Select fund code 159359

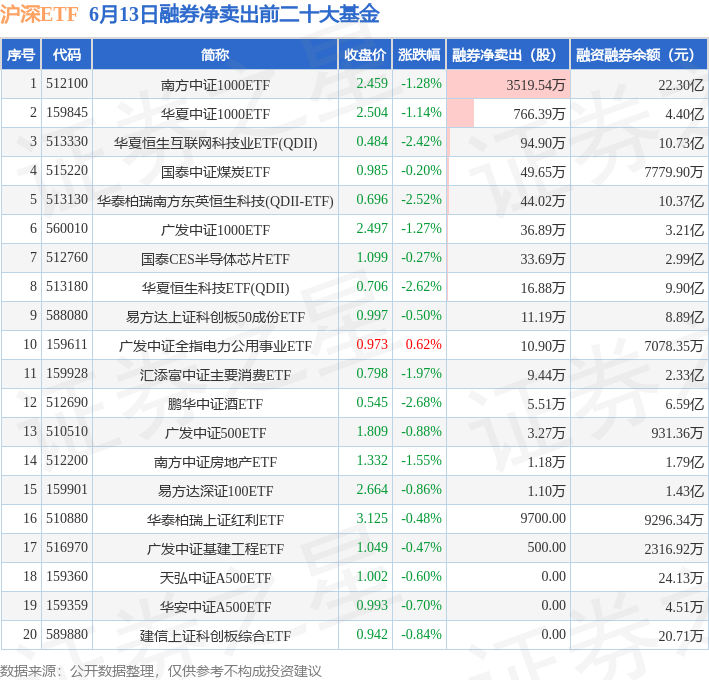[x=67, y=604]
